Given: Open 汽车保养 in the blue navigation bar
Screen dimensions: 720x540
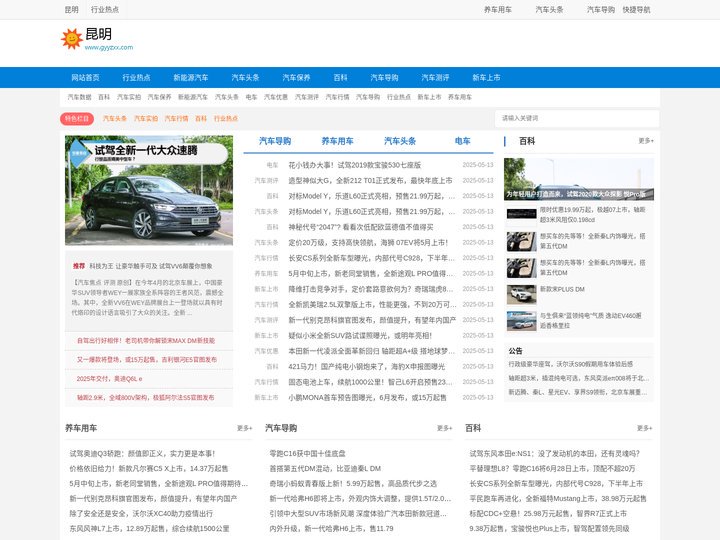Looking at the screenshot, I should [x=296, y=78].
